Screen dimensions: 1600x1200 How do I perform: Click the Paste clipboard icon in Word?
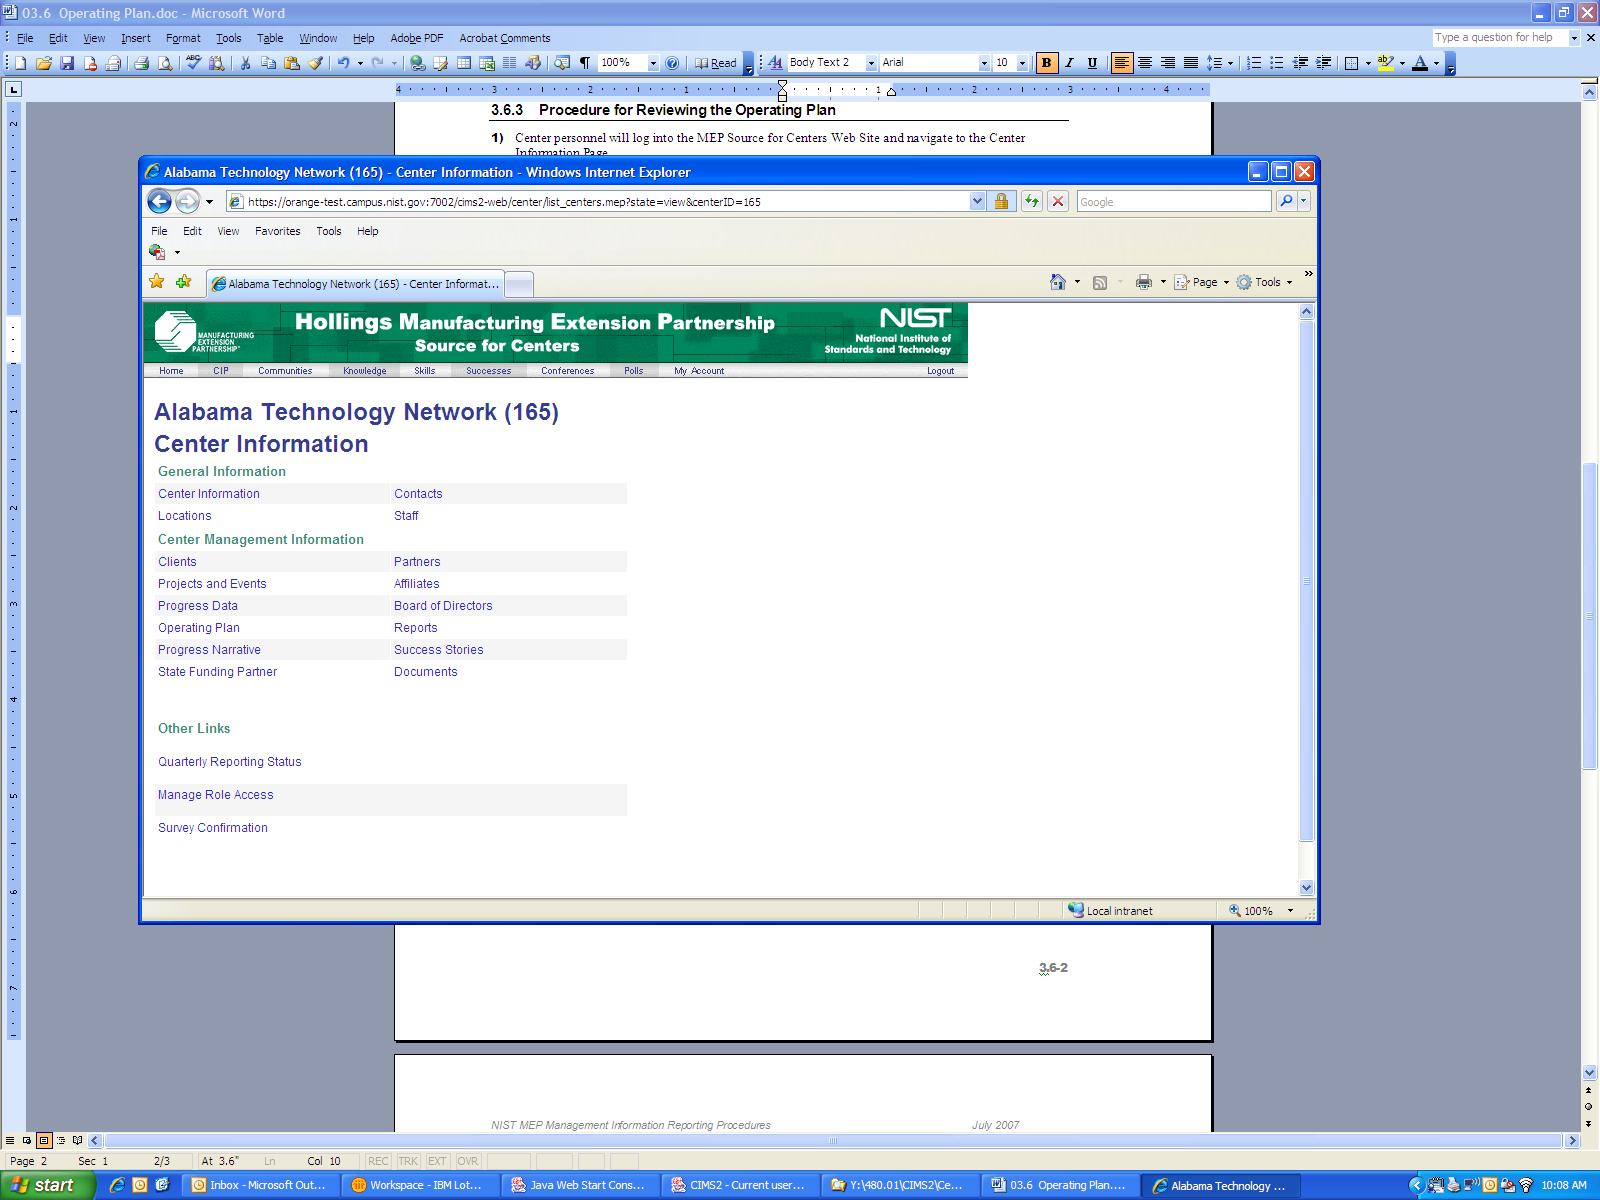click(292, 63)
